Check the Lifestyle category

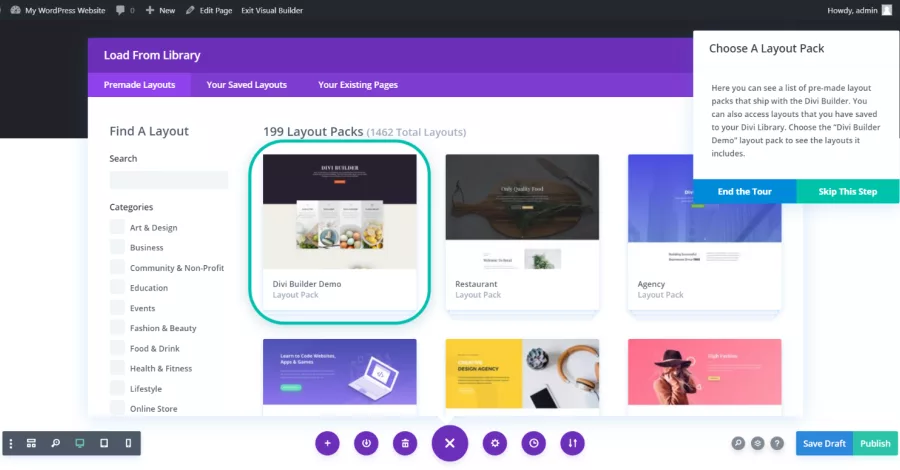click(117, 388)
